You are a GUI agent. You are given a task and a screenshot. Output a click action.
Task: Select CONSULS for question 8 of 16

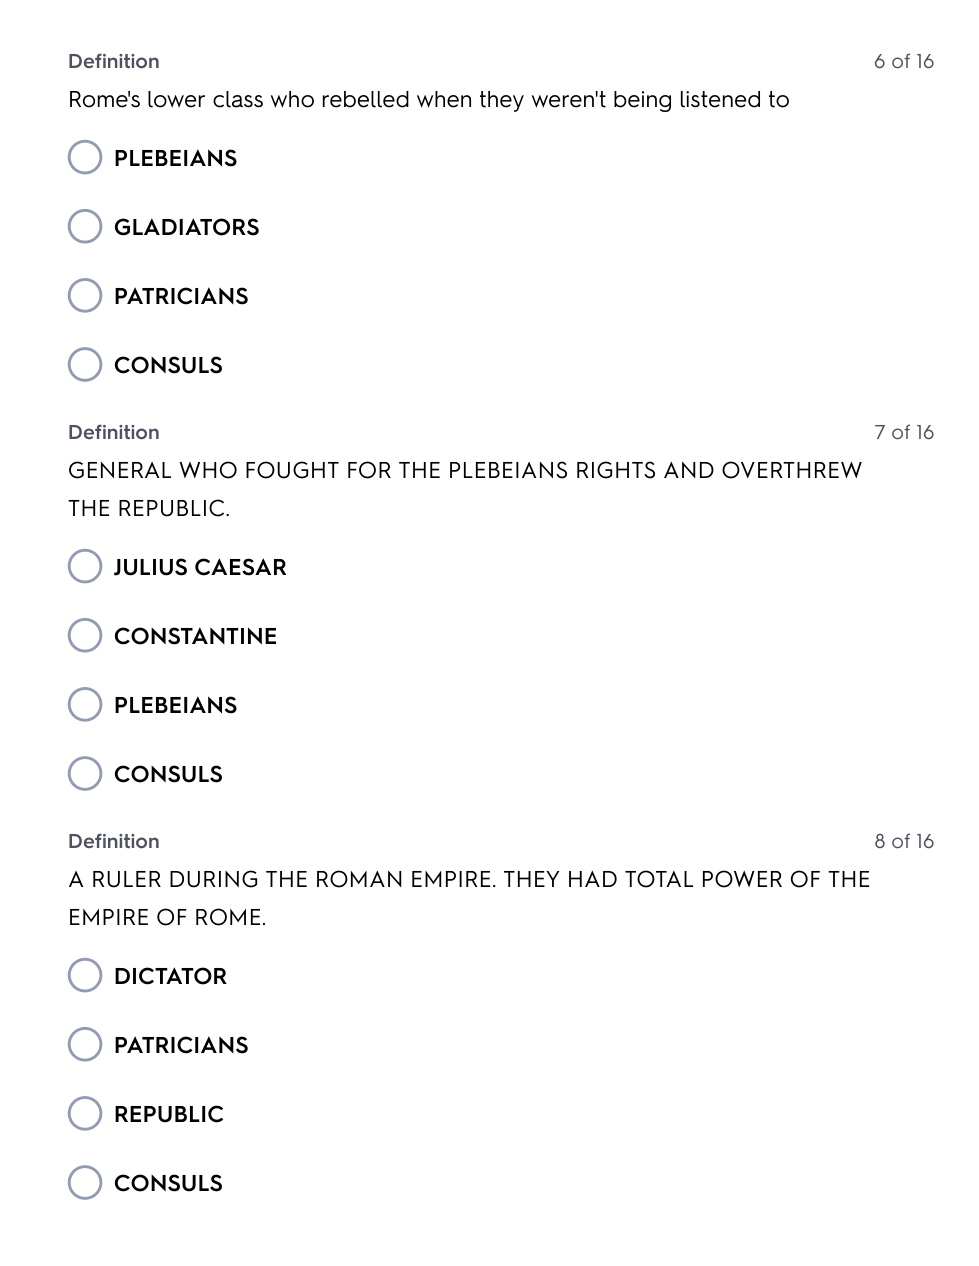click(85, 1183)
